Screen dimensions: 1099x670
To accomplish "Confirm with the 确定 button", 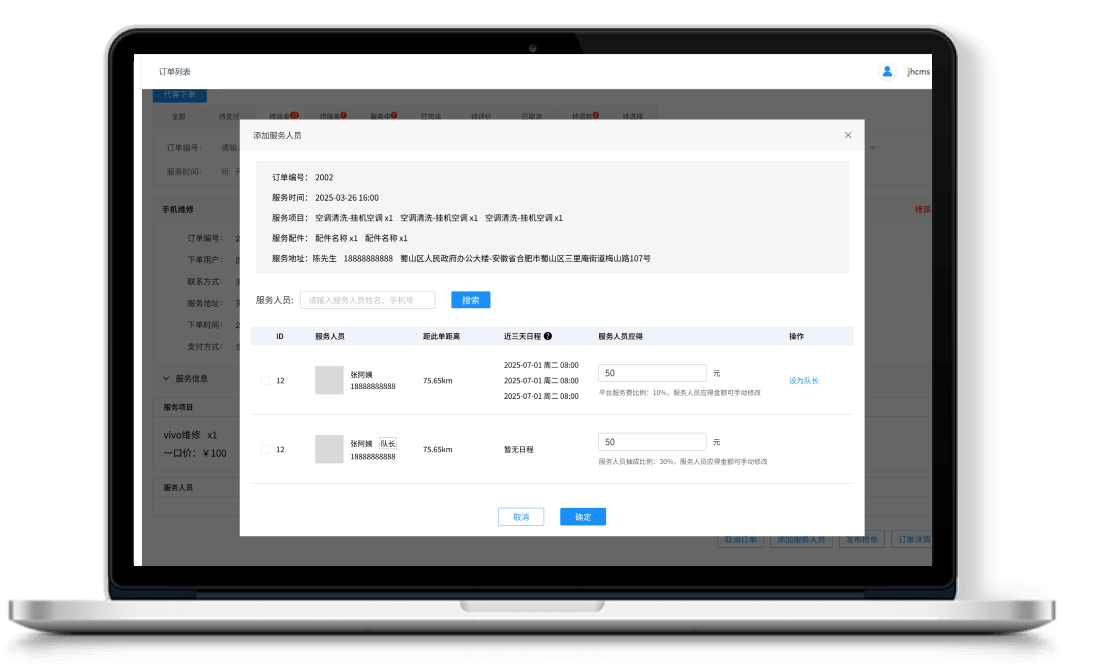I will (x=582, y=517).
